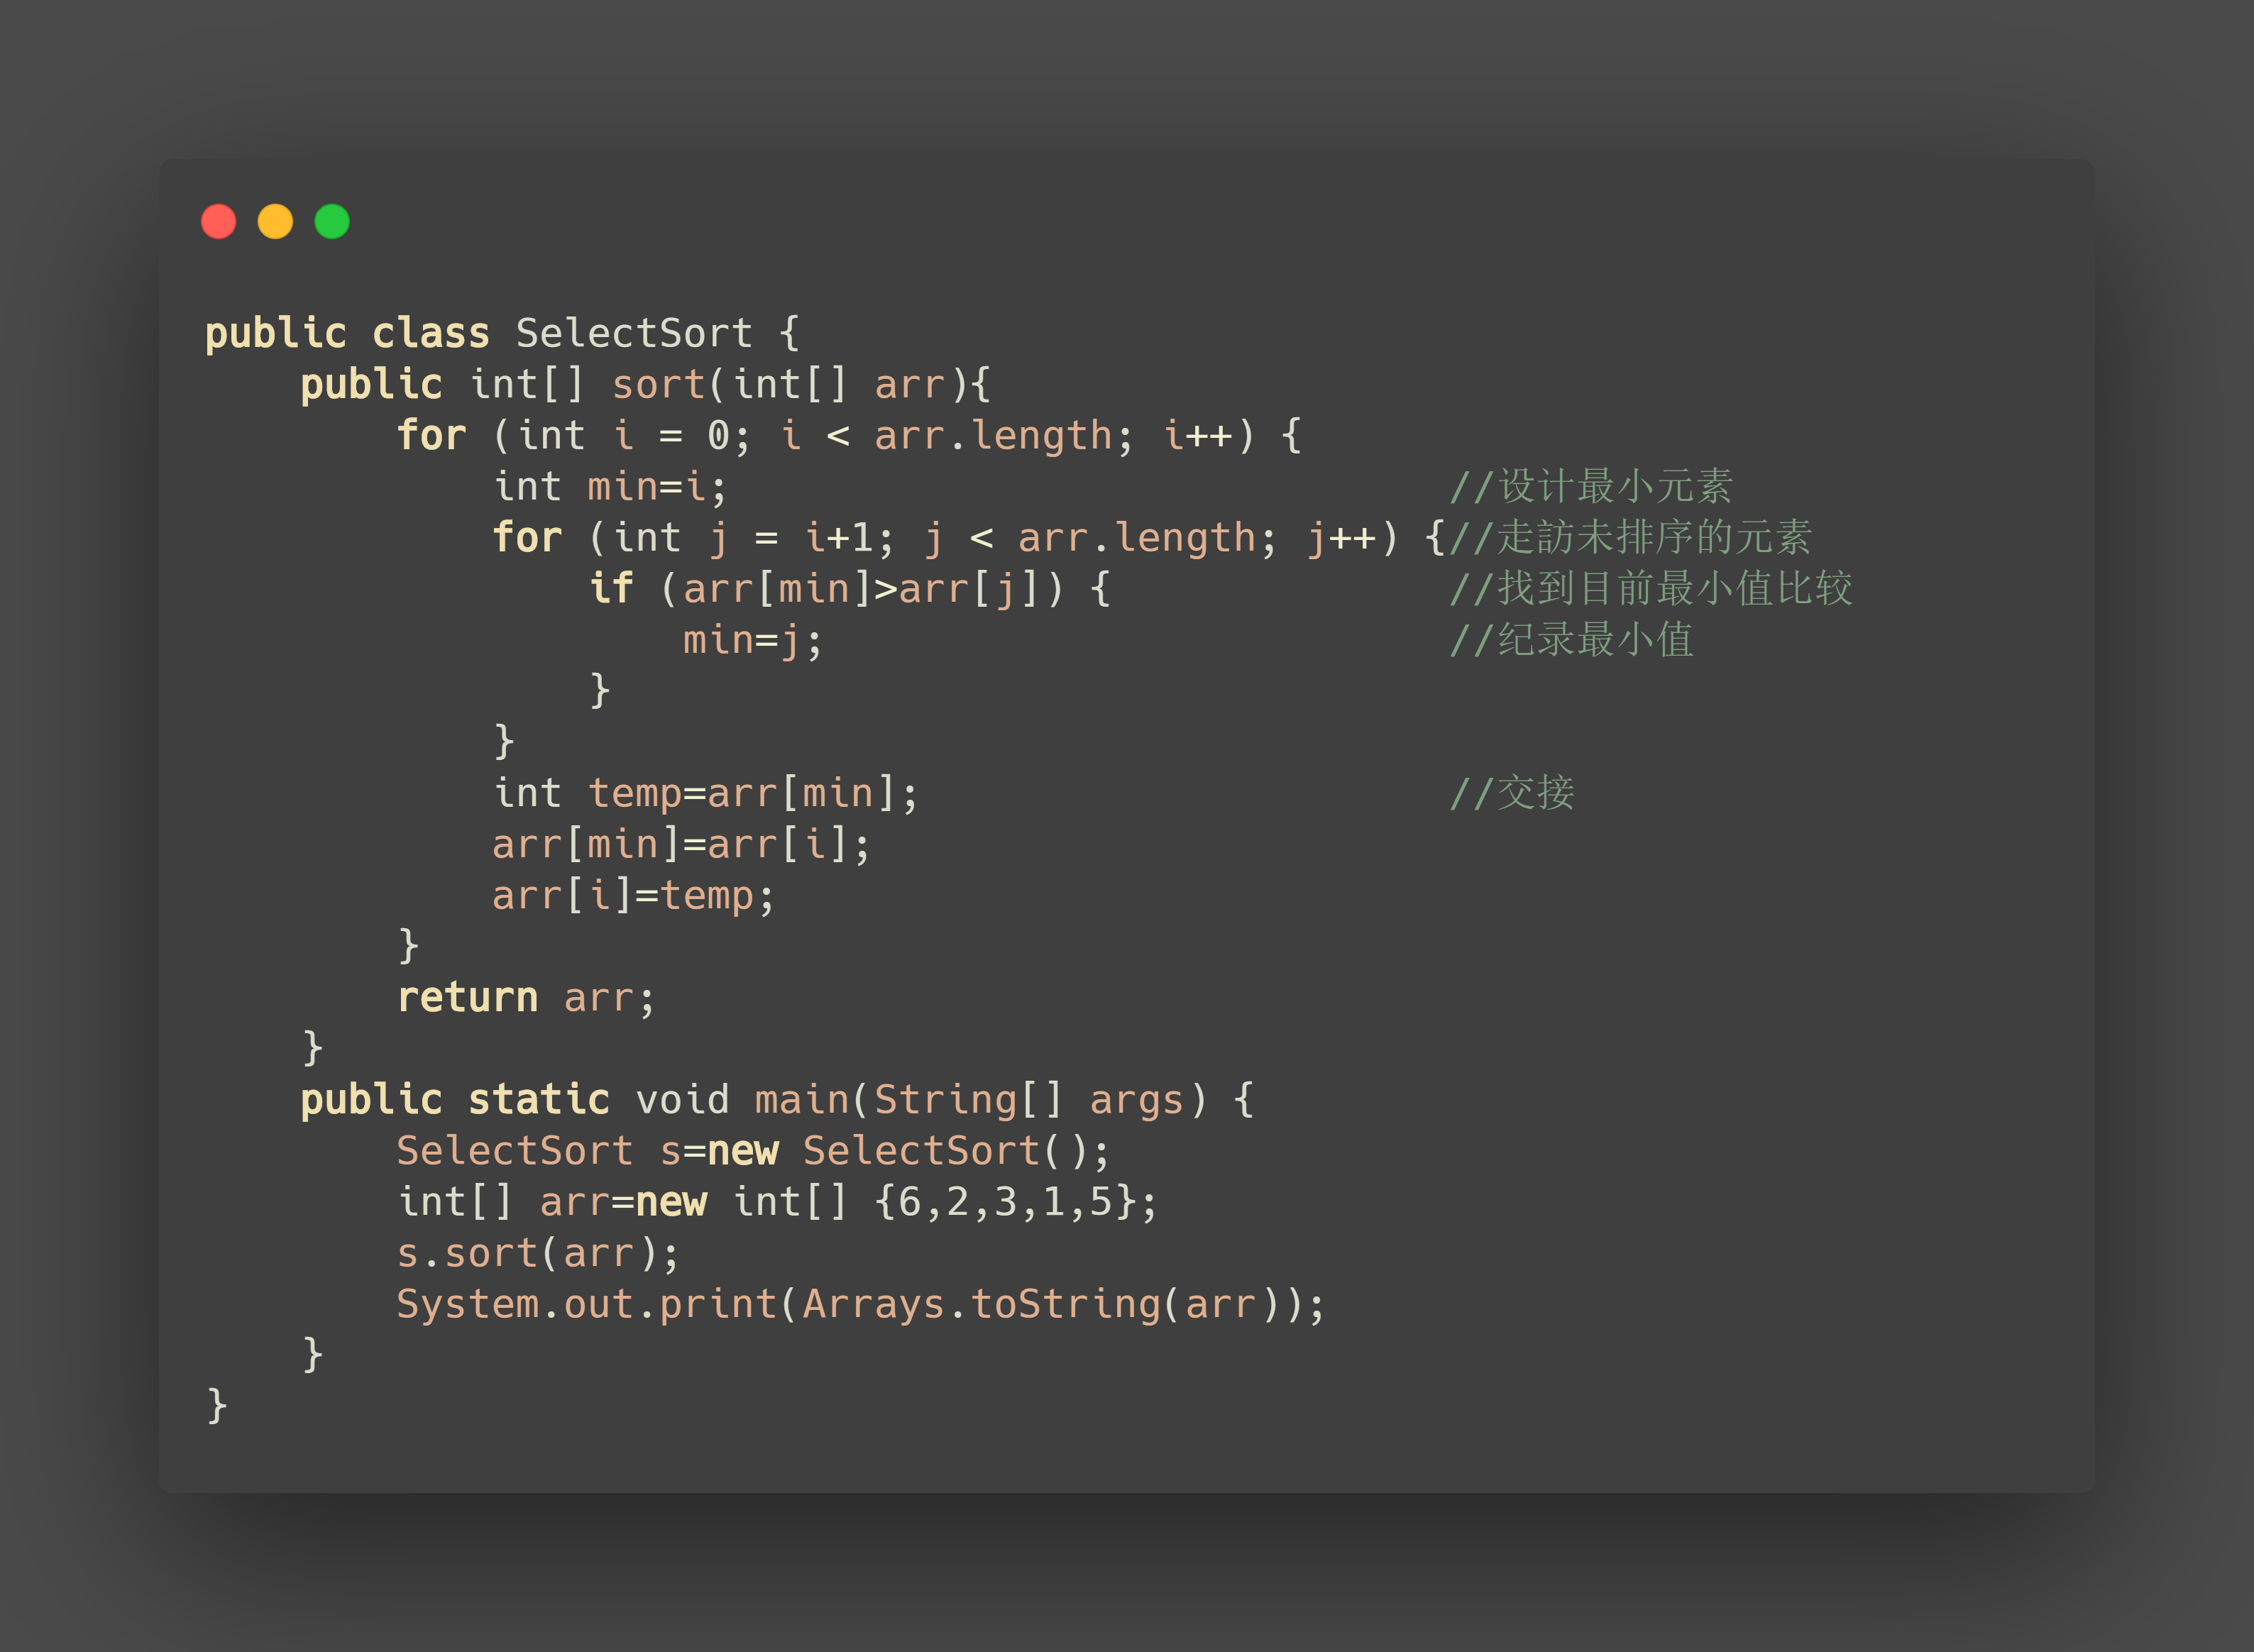
Task: Click the 'return' keyword
Action: (x=467, y=998)
